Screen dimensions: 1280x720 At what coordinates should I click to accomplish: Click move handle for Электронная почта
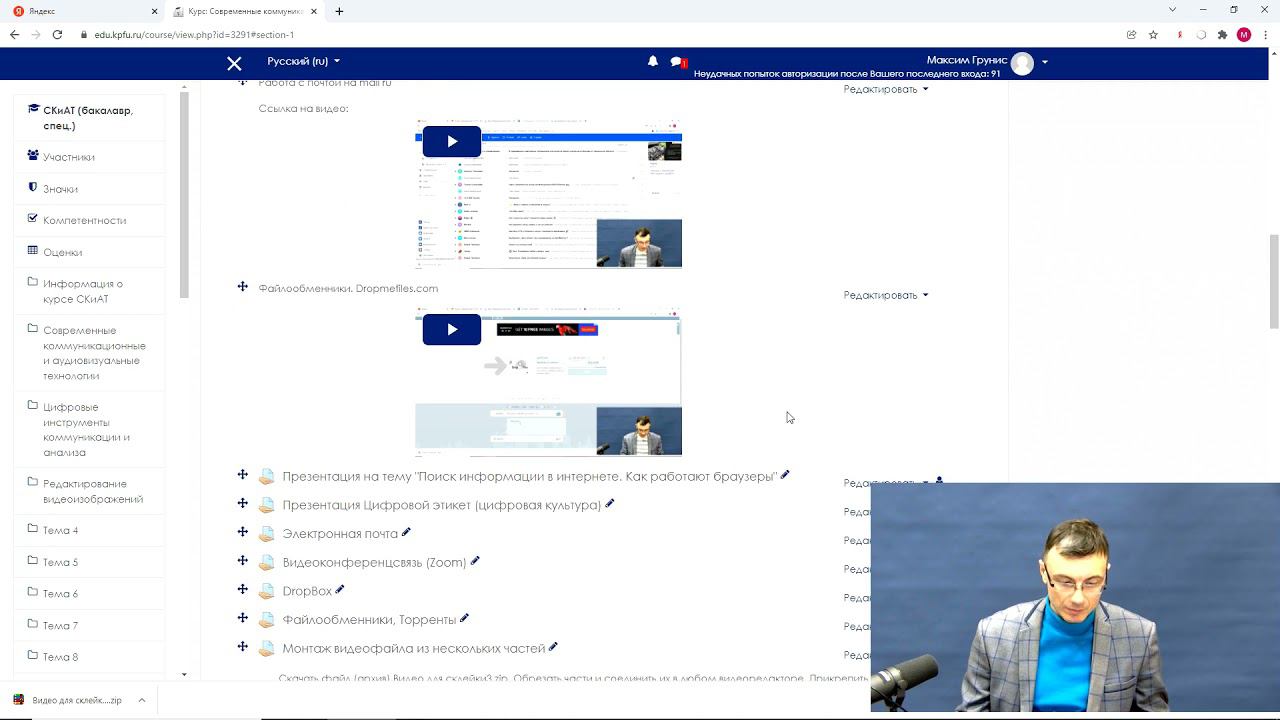pos(243,532)
